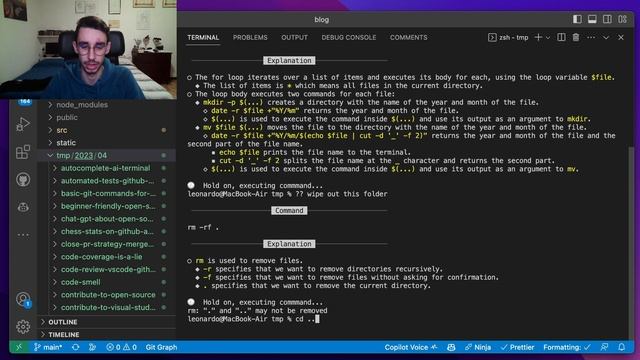Expand code-review-vscode-gith folder
Image resolution: width=640 pixels, height=360 pixels.
(x=107, y=269)
